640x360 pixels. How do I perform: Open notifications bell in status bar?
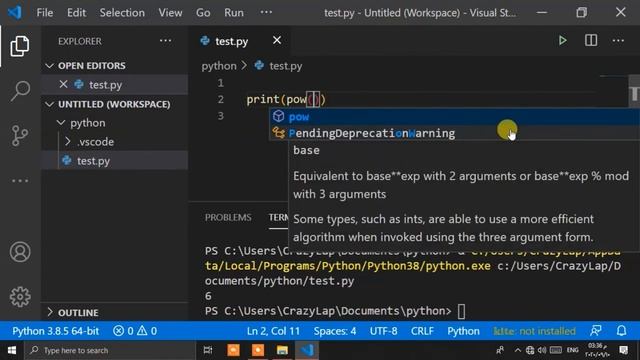coord(621,331)
